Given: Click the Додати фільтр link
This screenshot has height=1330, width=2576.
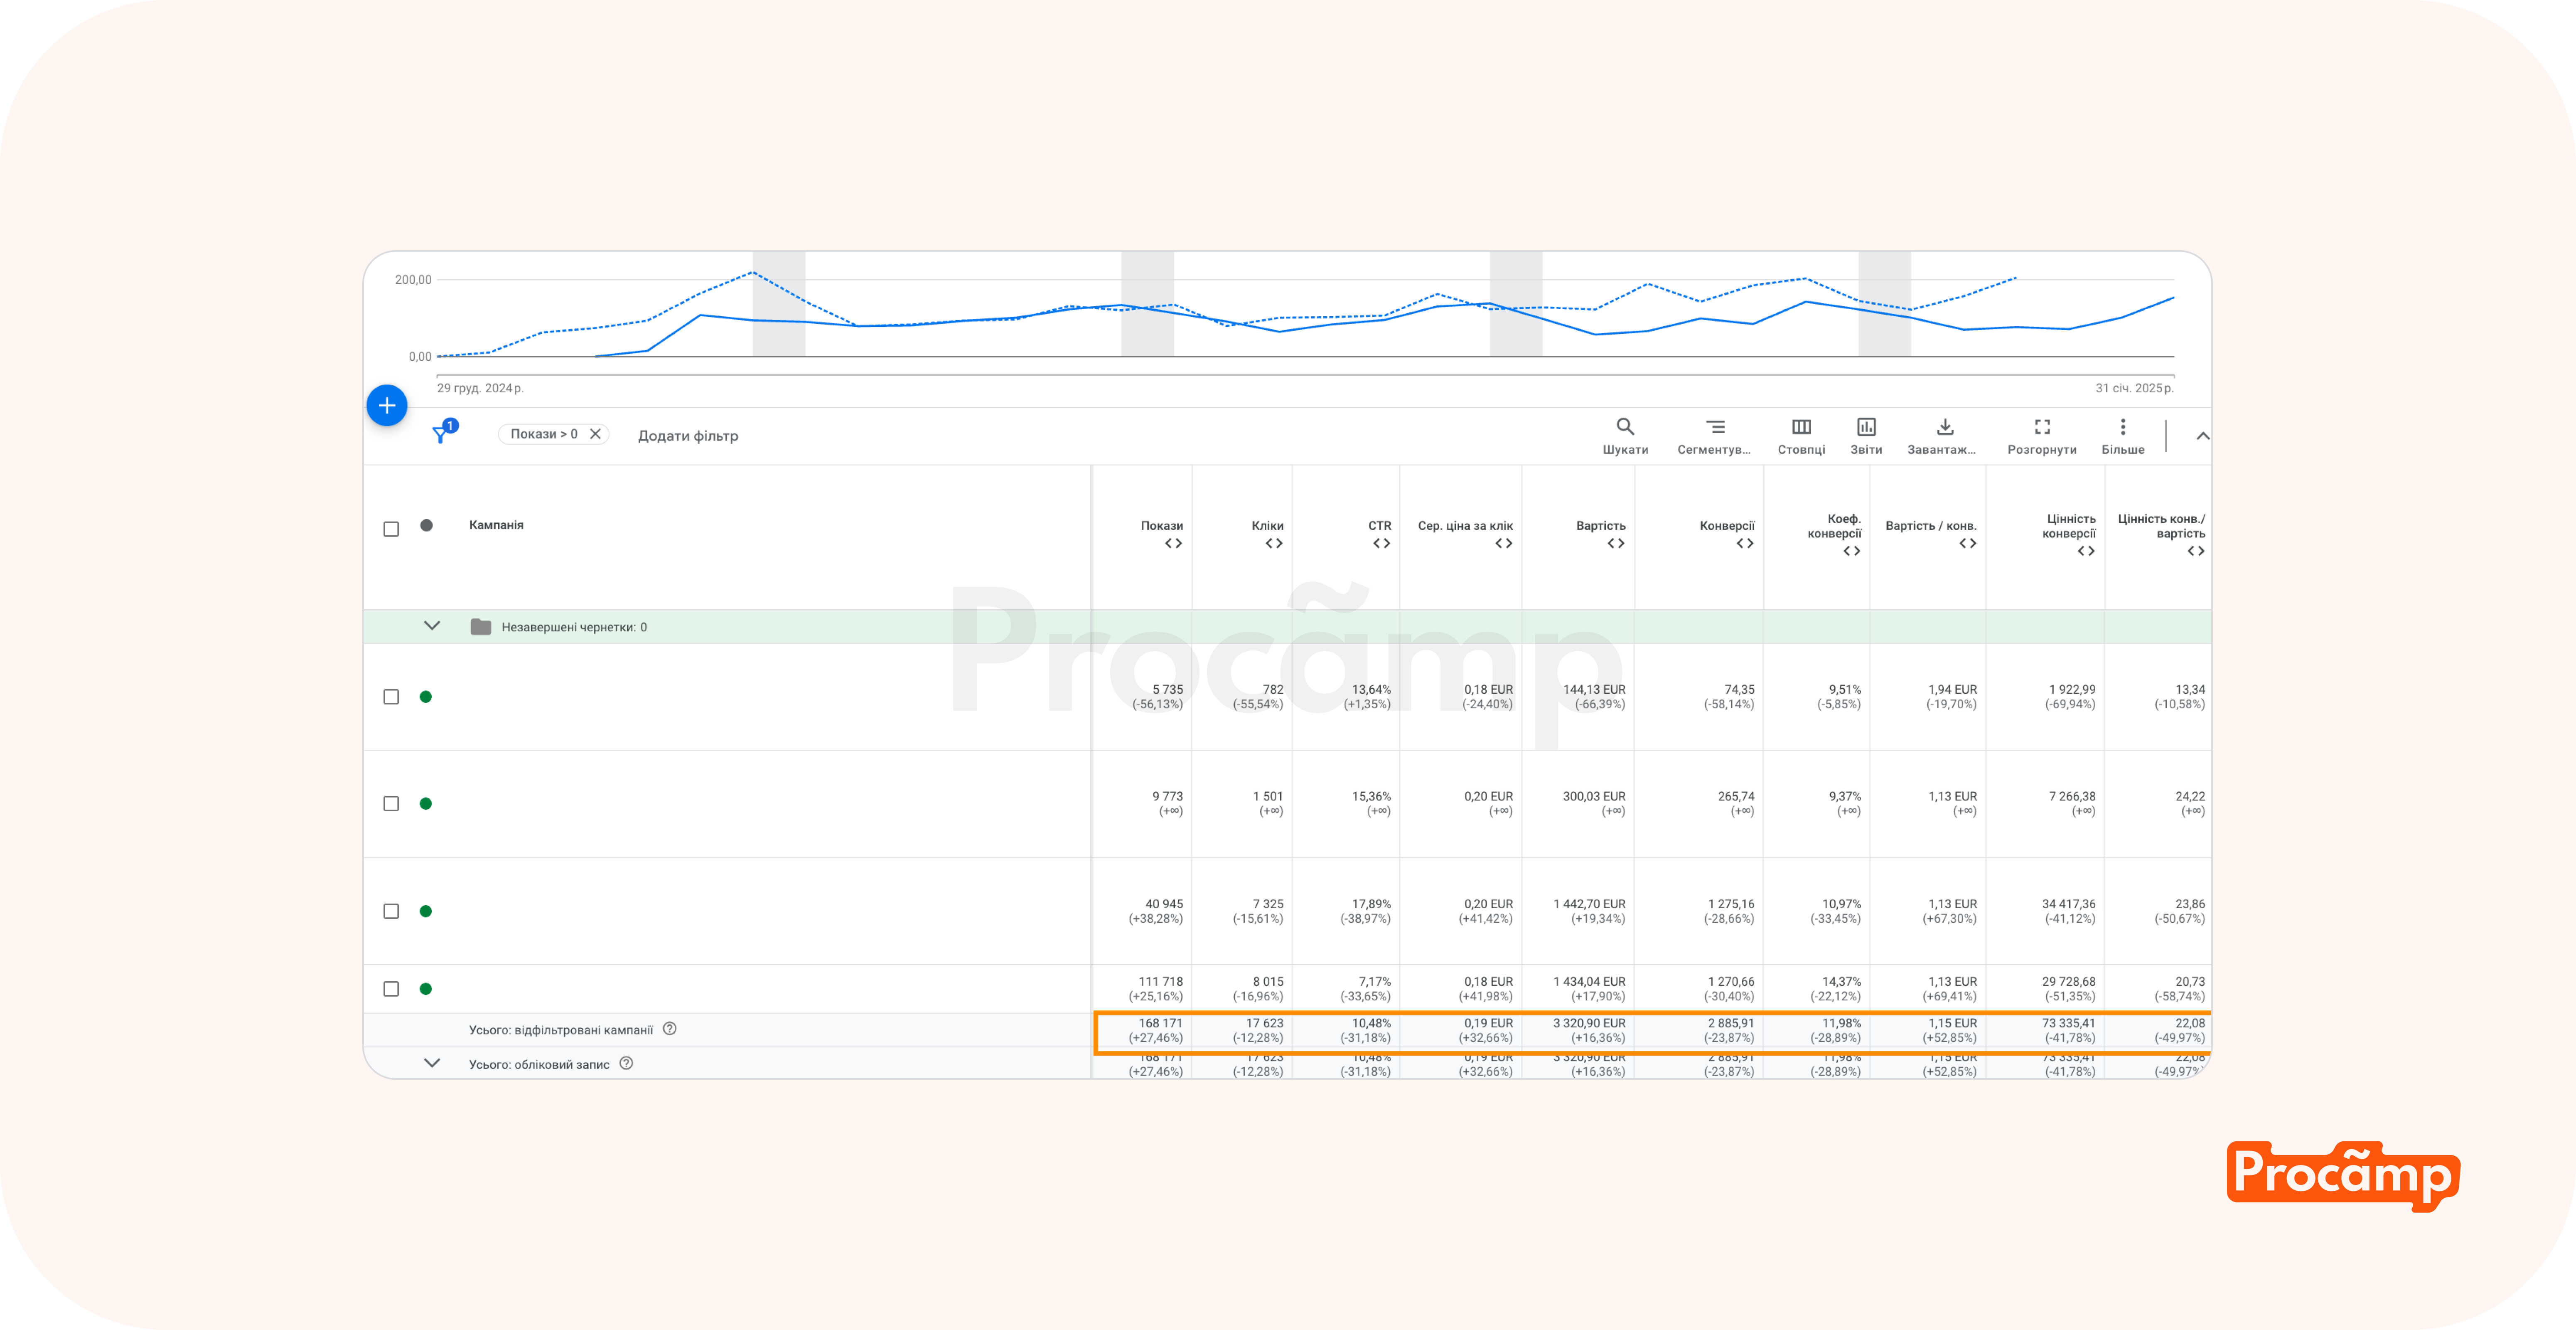Looking at the screenshot, I should pos(688,436).
